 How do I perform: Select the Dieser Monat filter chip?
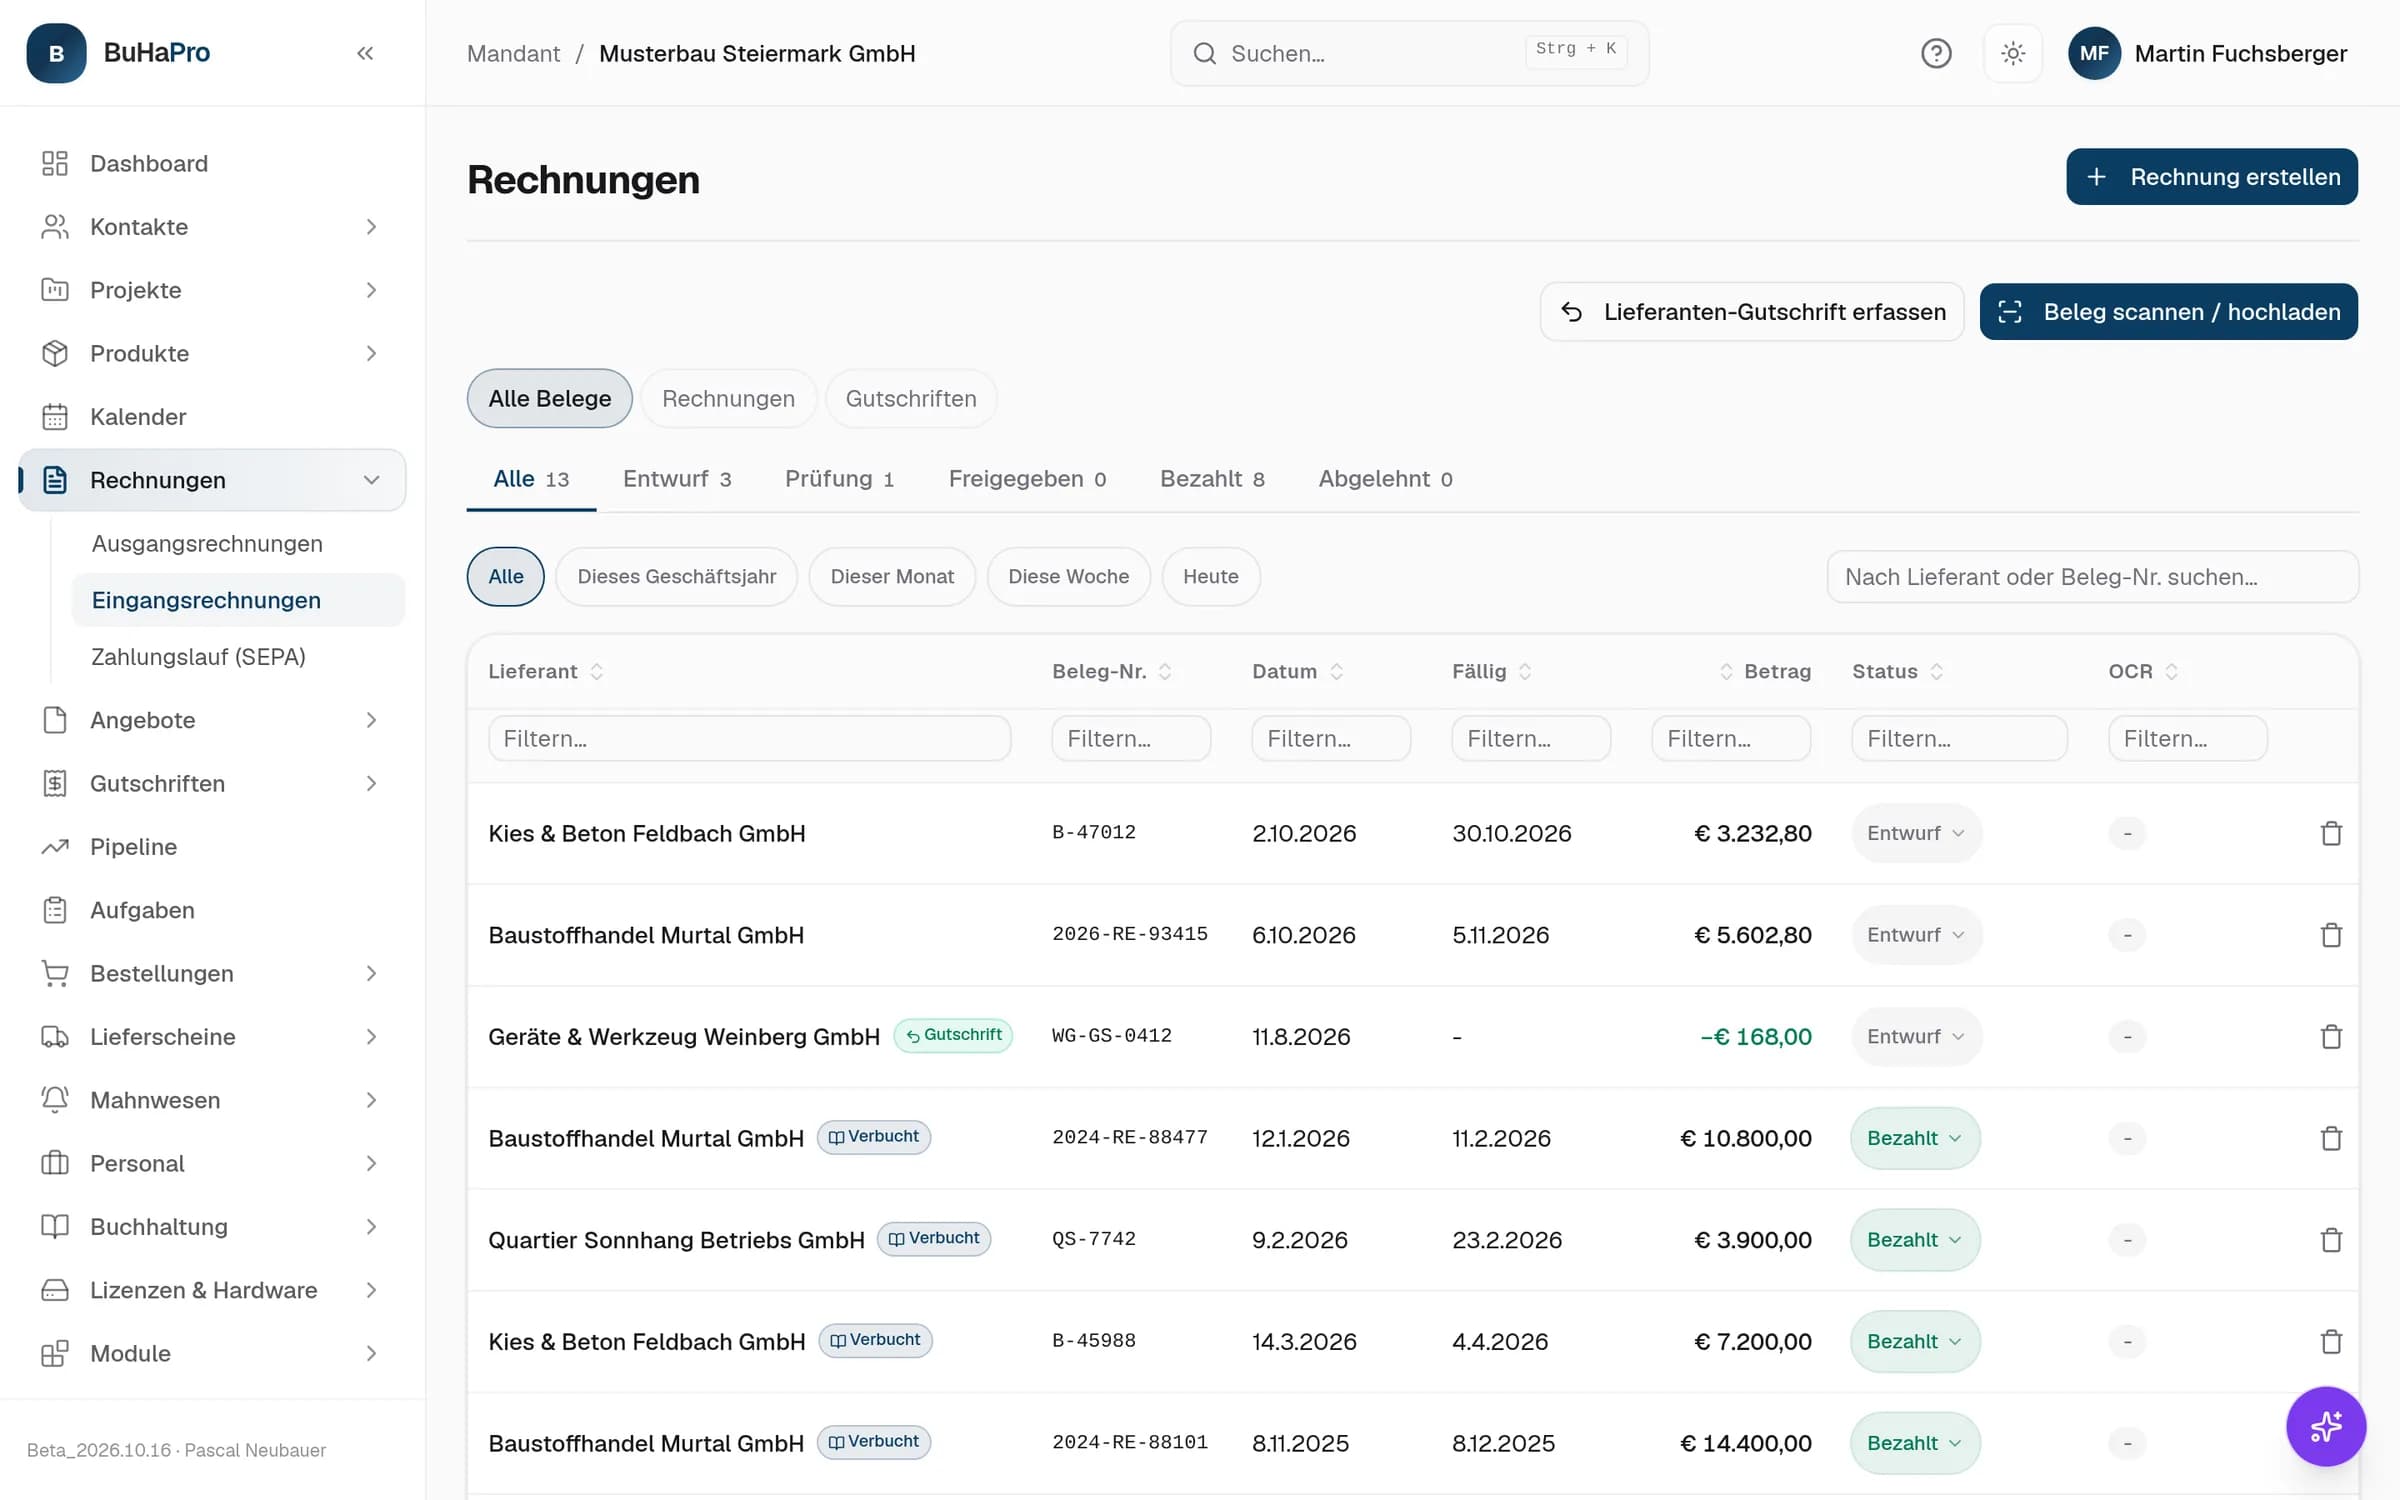(x=892, y=576)
